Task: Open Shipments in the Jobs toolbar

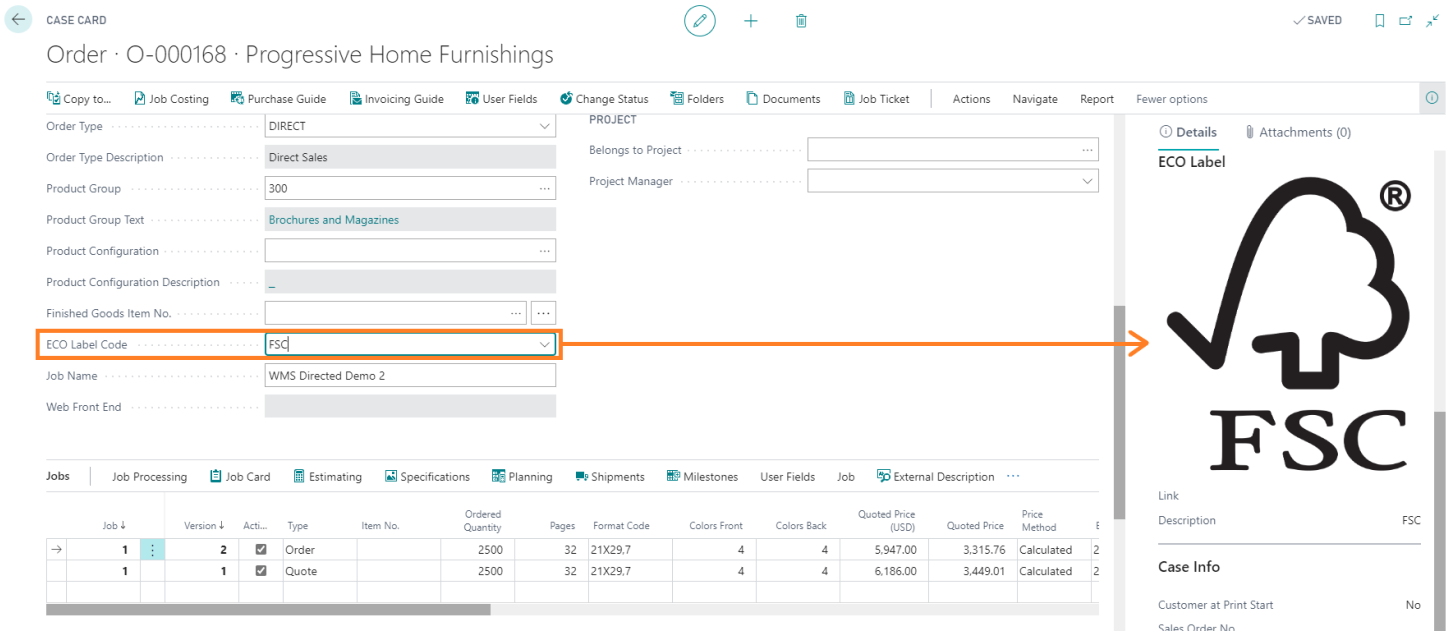Action: point(610,476)
